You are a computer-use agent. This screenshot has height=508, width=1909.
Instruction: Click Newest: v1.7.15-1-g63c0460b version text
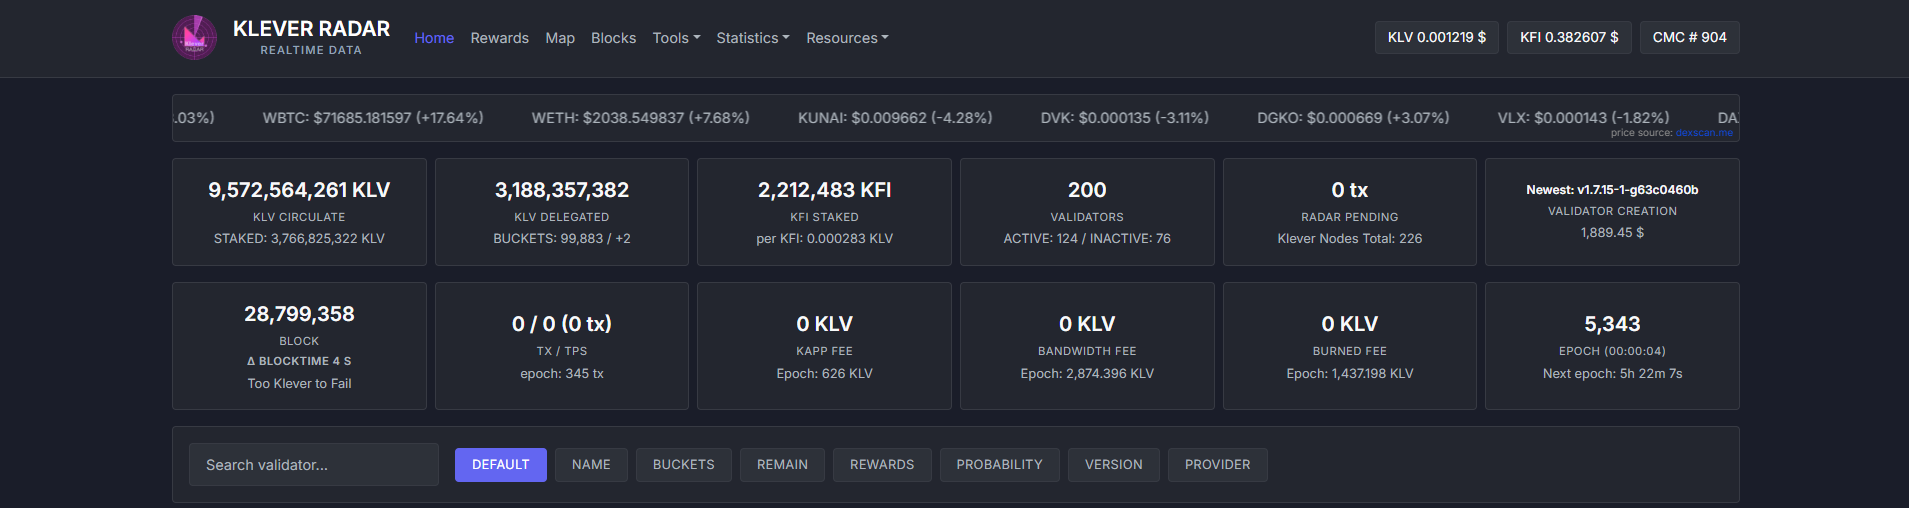(x=1612, y=189)
